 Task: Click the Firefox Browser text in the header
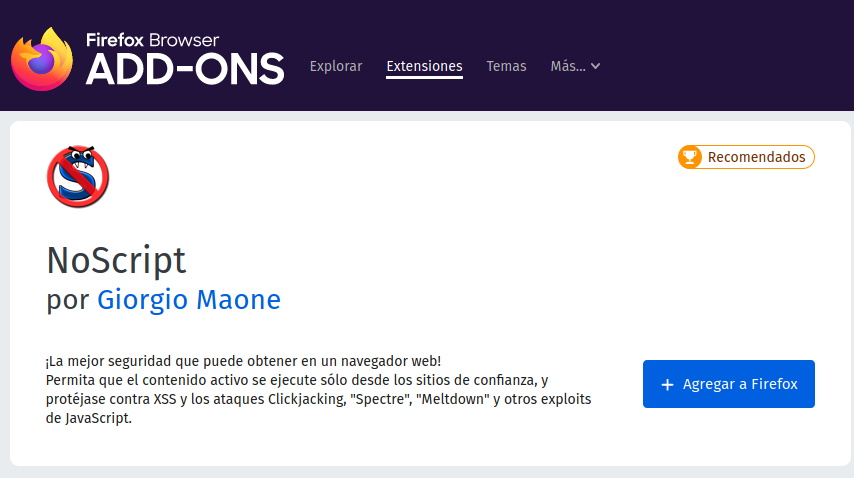[152, 40]
